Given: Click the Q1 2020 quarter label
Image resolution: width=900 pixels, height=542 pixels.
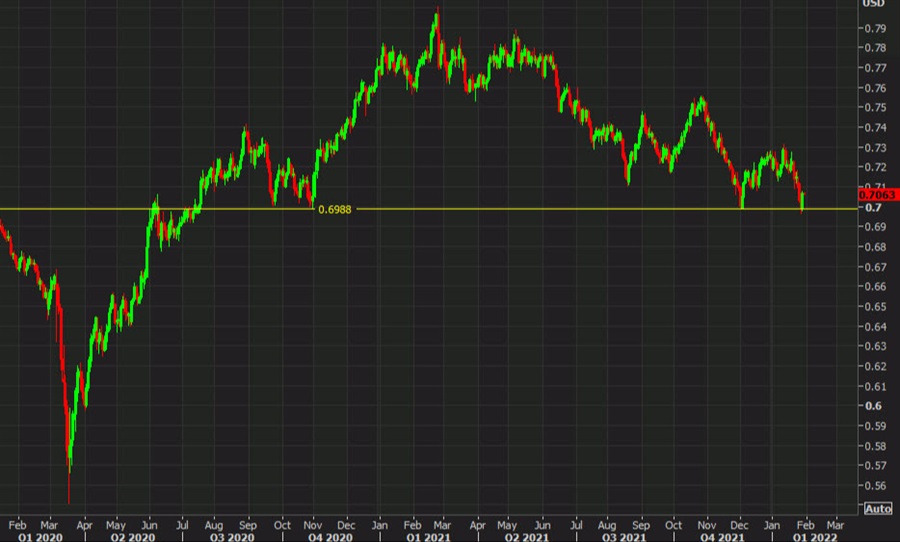Looking at the screenshot, I should [x=40, y=537].
